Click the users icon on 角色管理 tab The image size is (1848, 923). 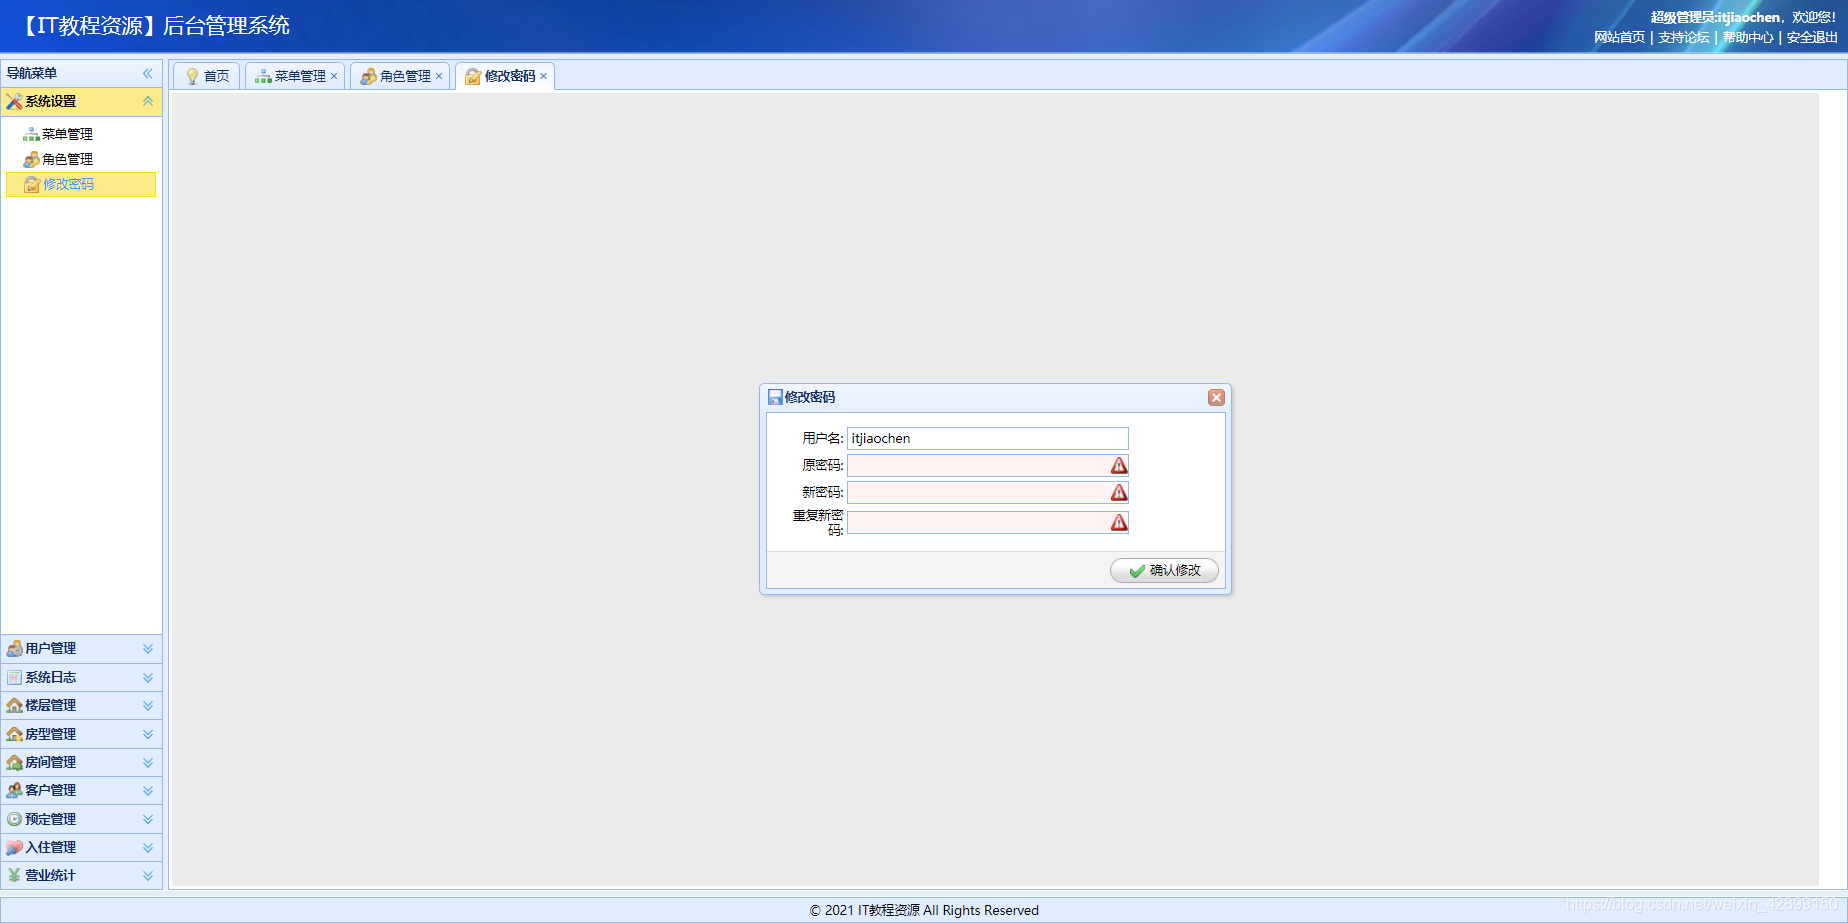[x=369, y=76]
